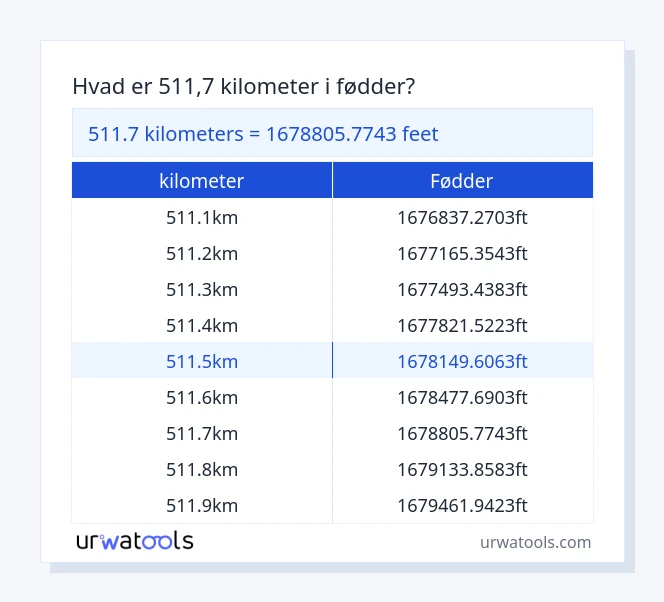This screenshot has width=664, height=602.
Task: Click the 511.6km cell
Action: (202, 397)
